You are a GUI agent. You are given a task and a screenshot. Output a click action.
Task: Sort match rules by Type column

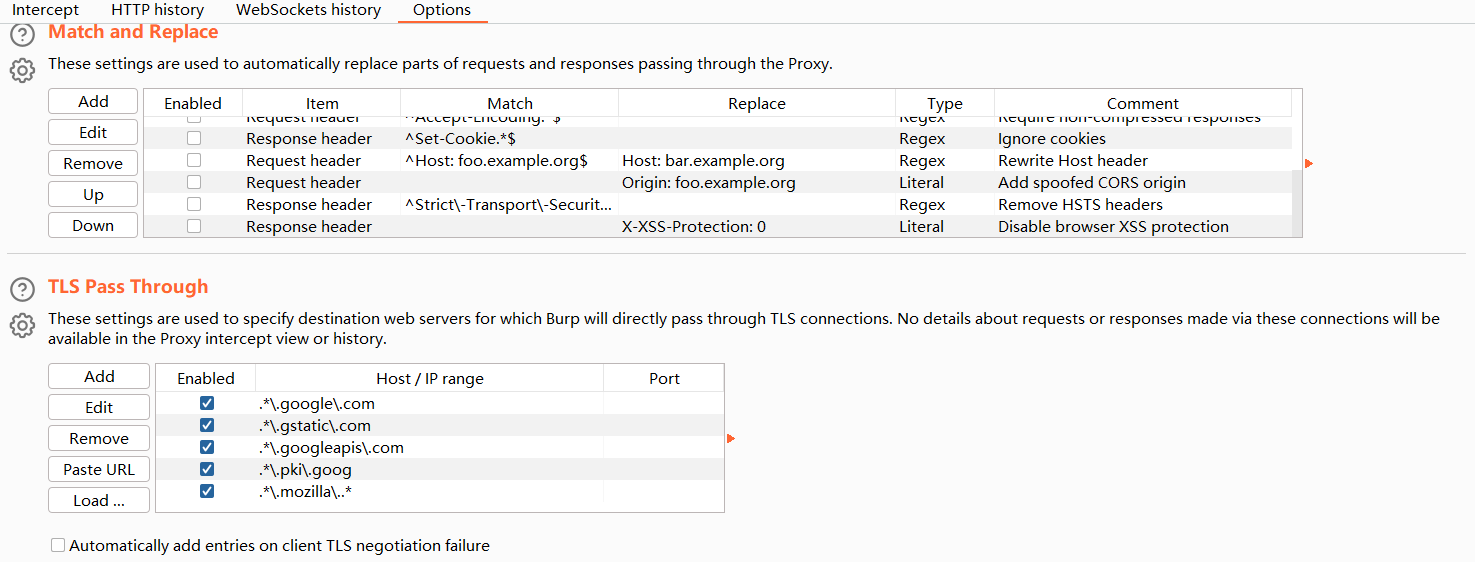[945, 103]
